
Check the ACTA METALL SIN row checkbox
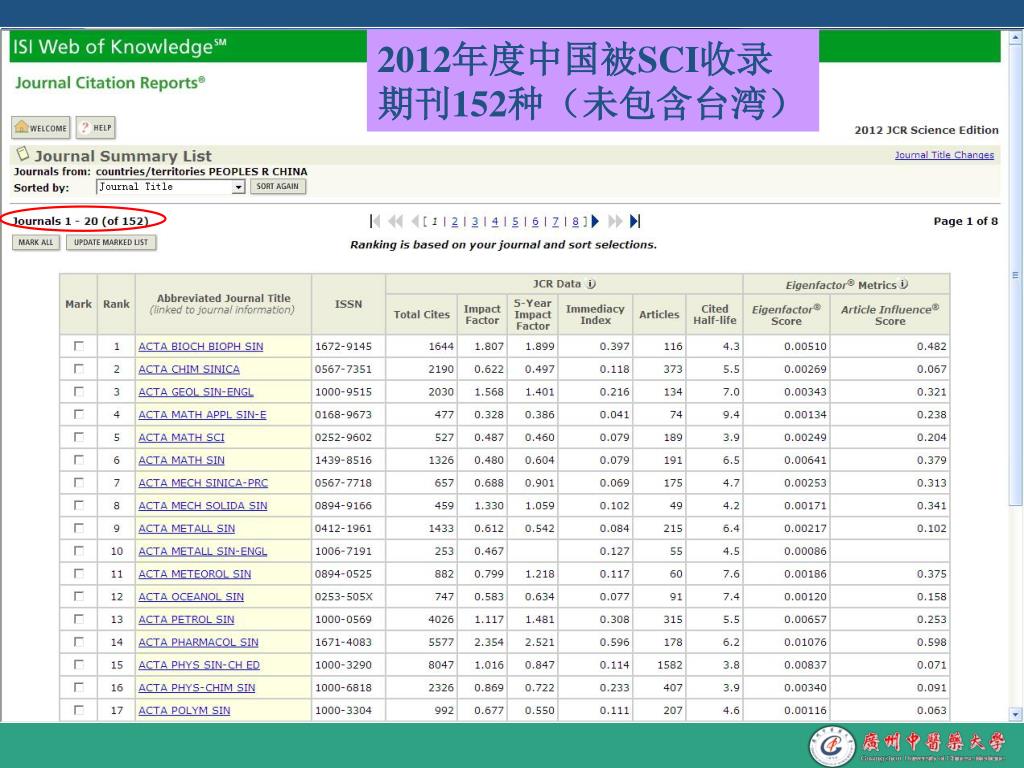[79, 528]
